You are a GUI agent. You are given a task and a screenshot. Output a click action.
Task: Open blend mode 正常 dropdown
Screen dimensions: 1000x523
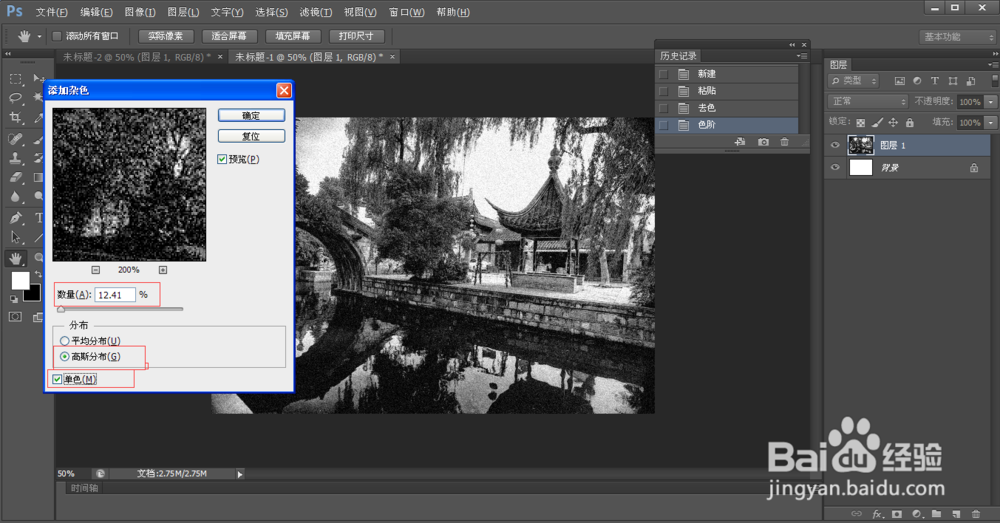tap(867, 101)
